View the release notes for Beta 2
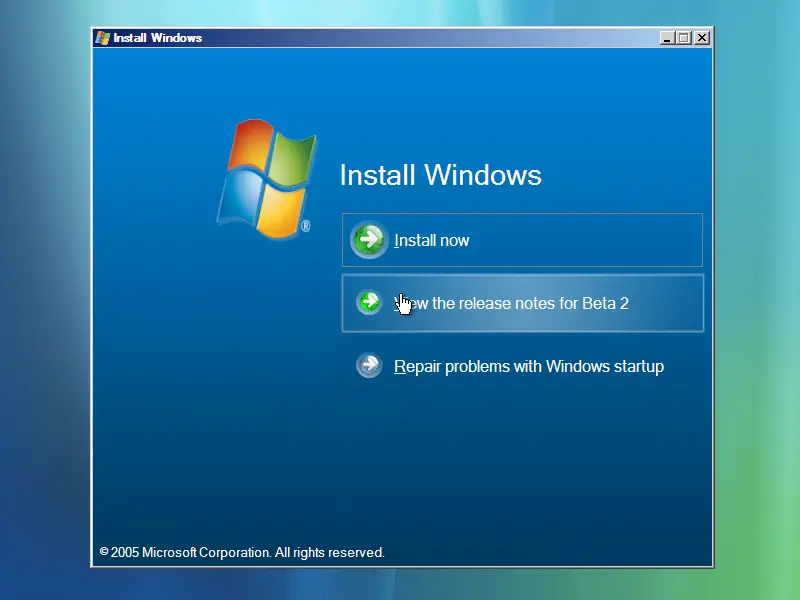Screen dimensions: 800x600 (522, 303)
